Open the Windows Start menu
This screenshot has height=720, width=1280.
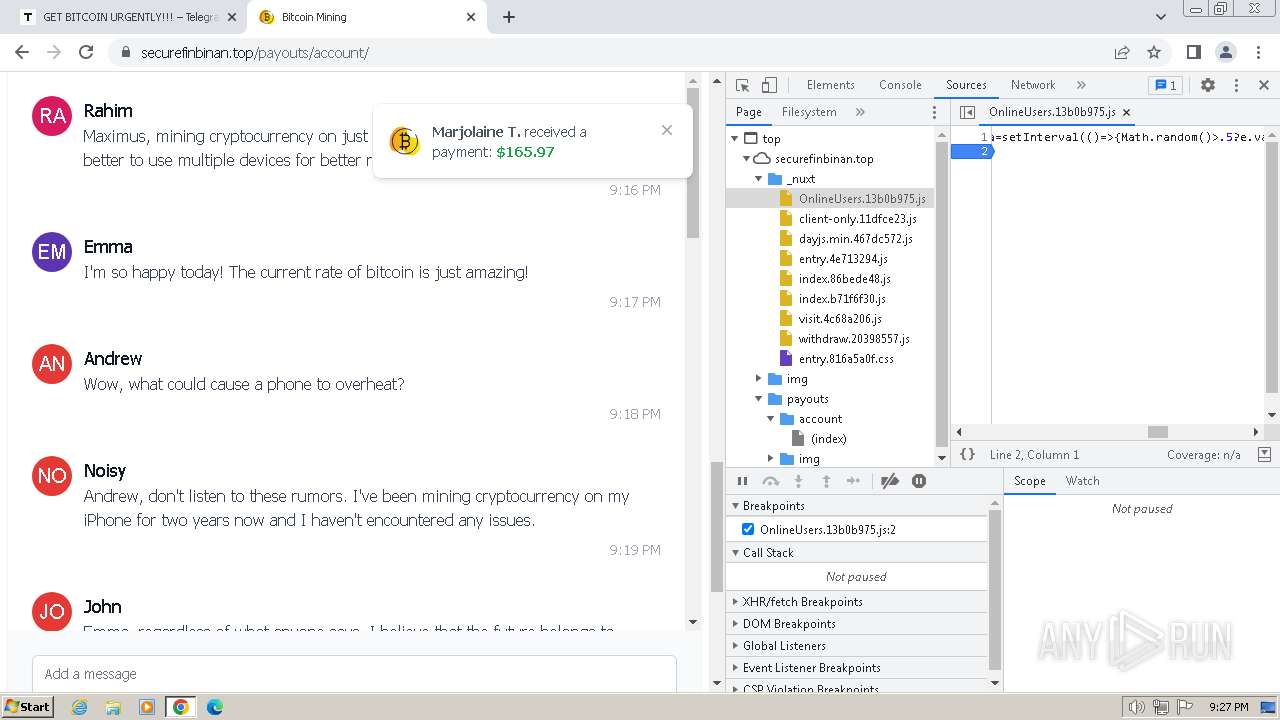27,707
